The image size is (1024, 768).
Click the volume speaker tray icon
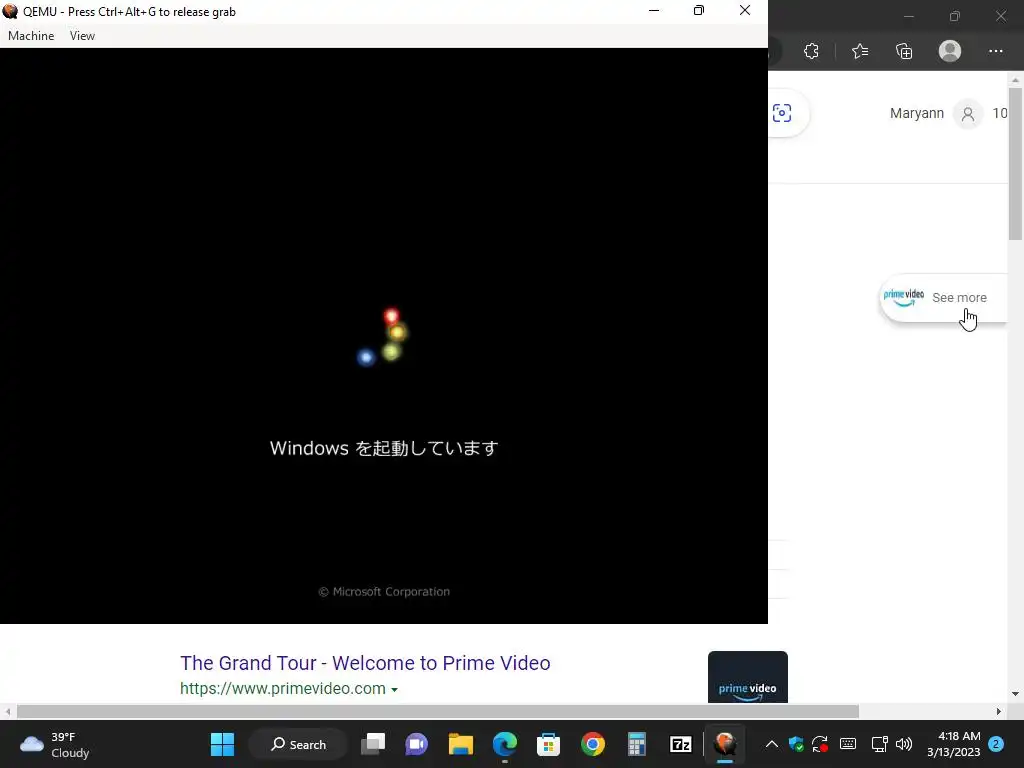[x=904, y=744]
